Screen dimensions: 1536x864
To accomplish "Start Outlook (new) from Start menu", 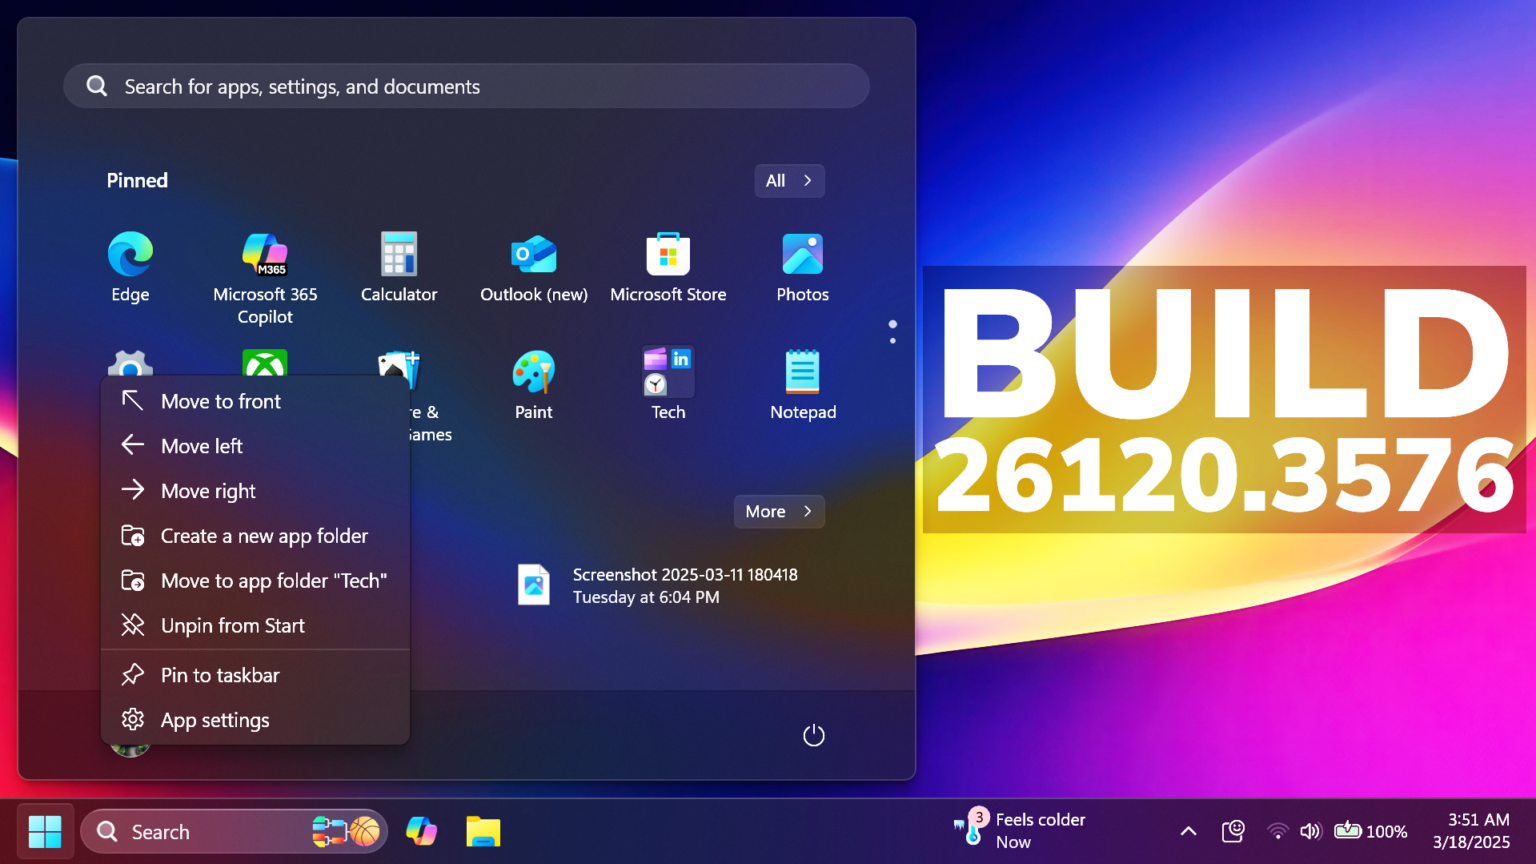I will [x=533, y=265].
